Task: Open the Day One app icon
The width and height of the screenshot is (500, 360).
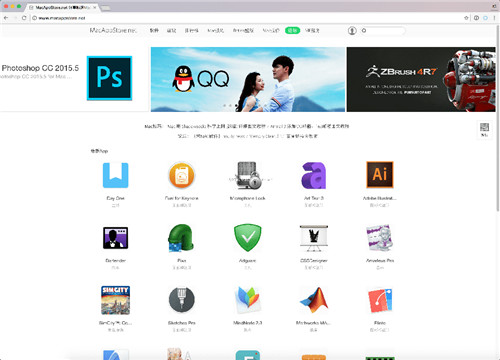Action: [115, 175]
